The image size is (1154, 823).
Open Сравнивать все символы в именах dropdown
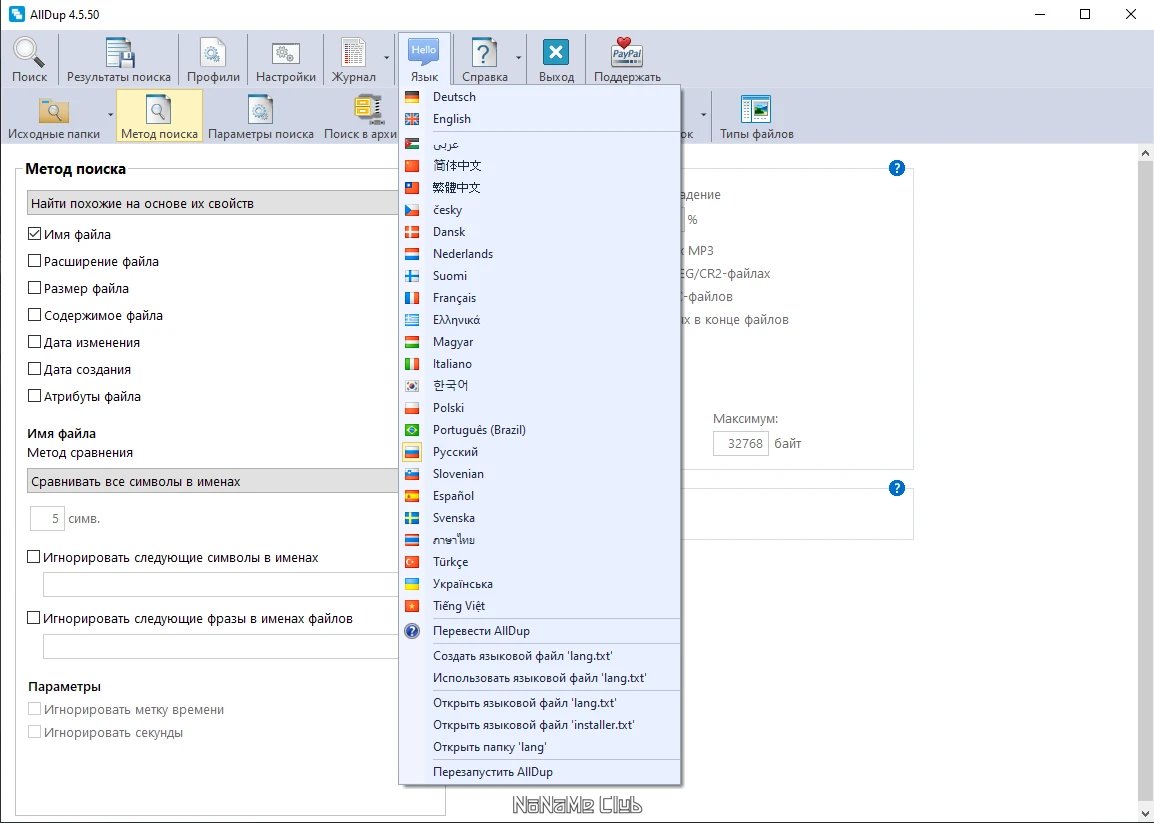coord(213,481)
